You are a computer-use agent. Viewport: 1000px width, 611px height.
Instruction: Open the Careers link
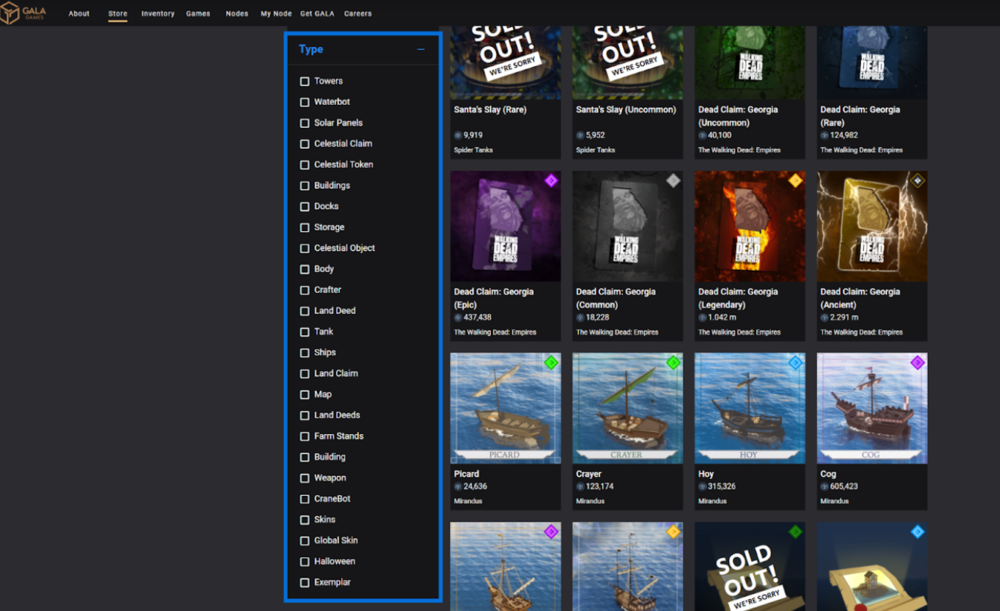[x=358, y=13]
